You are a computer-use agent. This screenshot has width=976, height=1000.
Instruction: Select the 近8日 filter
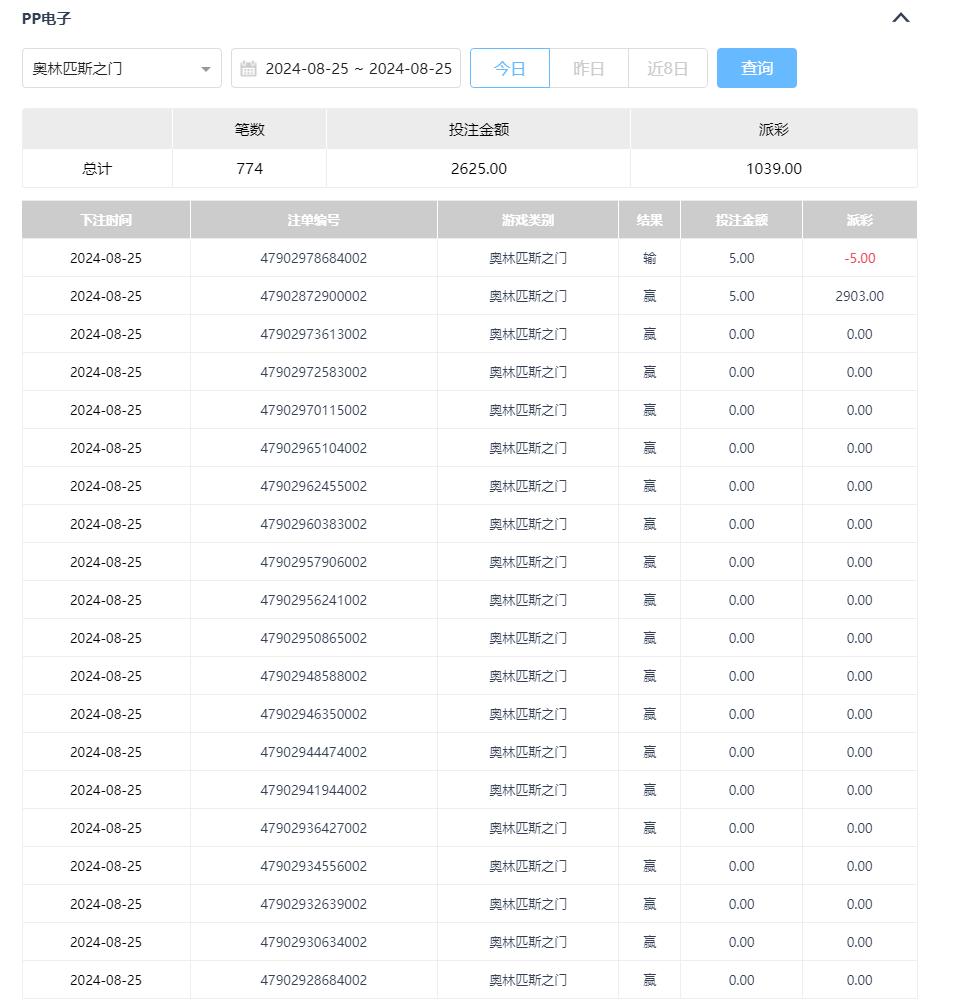click(x=667, y=69)
